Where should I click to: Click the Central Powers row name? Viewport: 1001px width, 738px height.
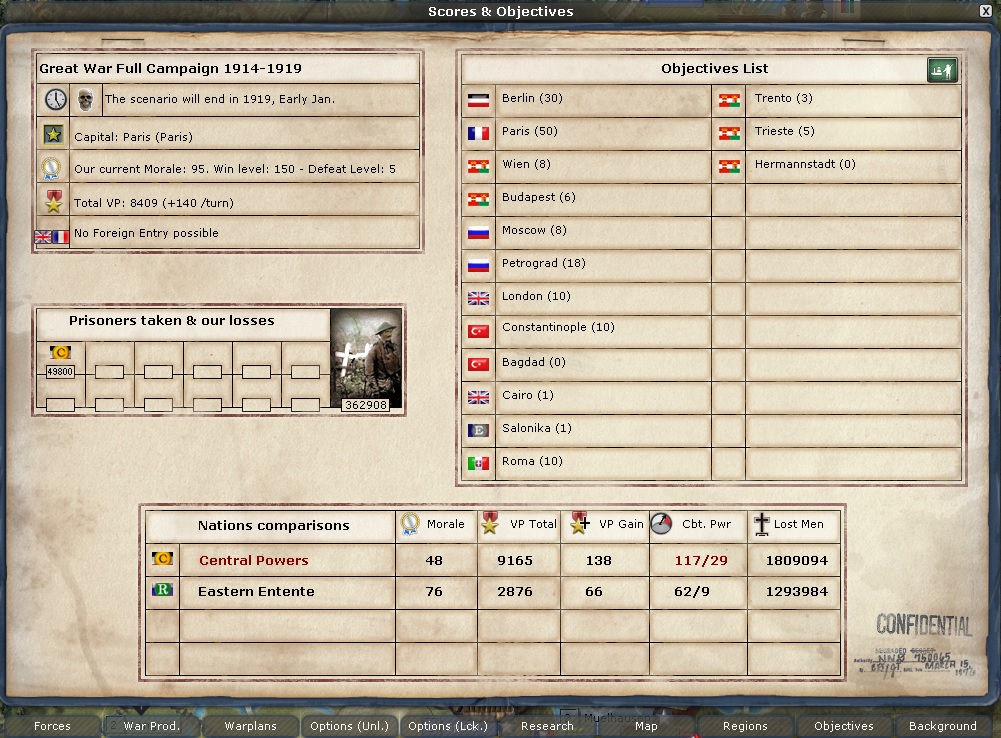[253, 560]
